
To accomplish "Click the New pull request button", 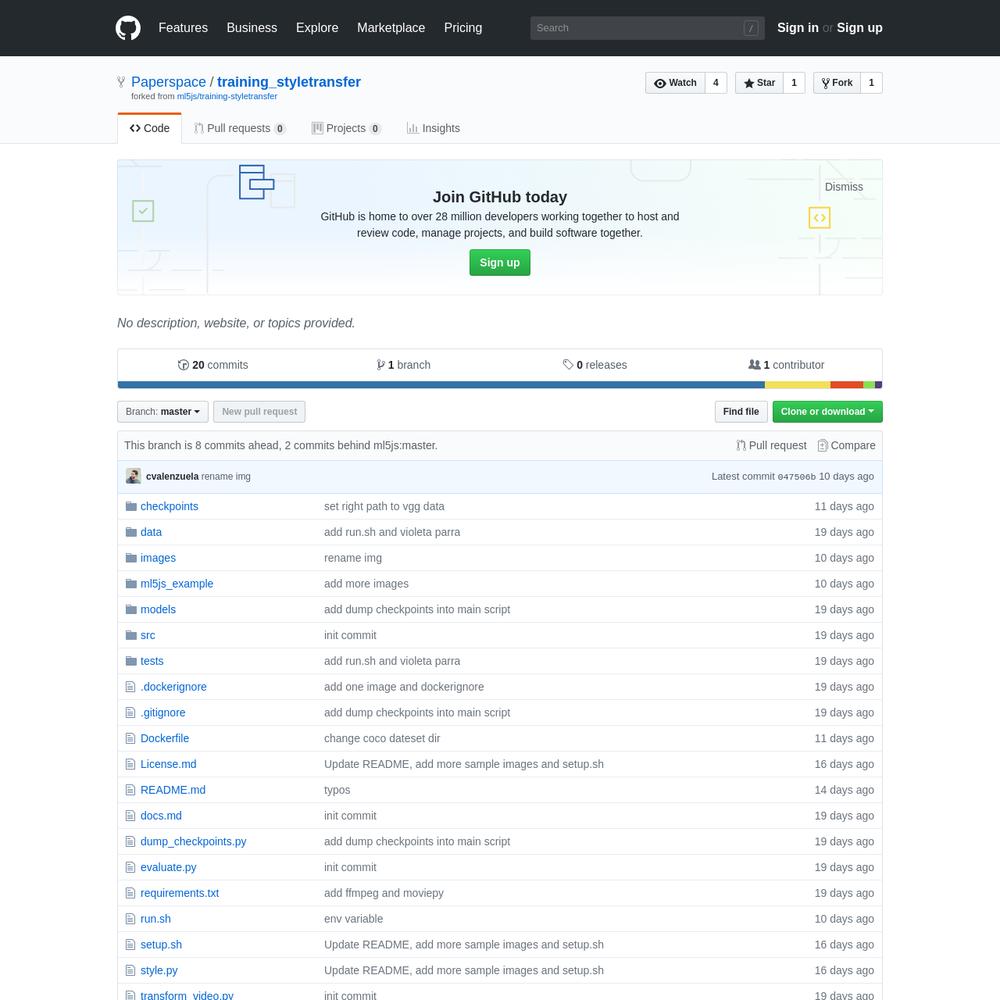I will pyautogui.click(x=260, y=412).
